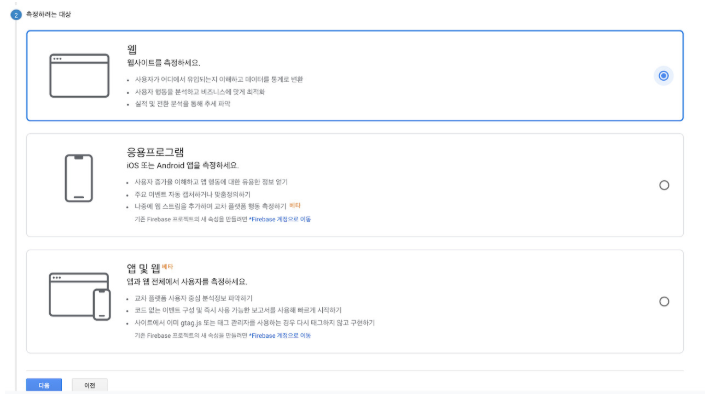
Task: Click the browser window icon for 웹
Action: [79, 76]
